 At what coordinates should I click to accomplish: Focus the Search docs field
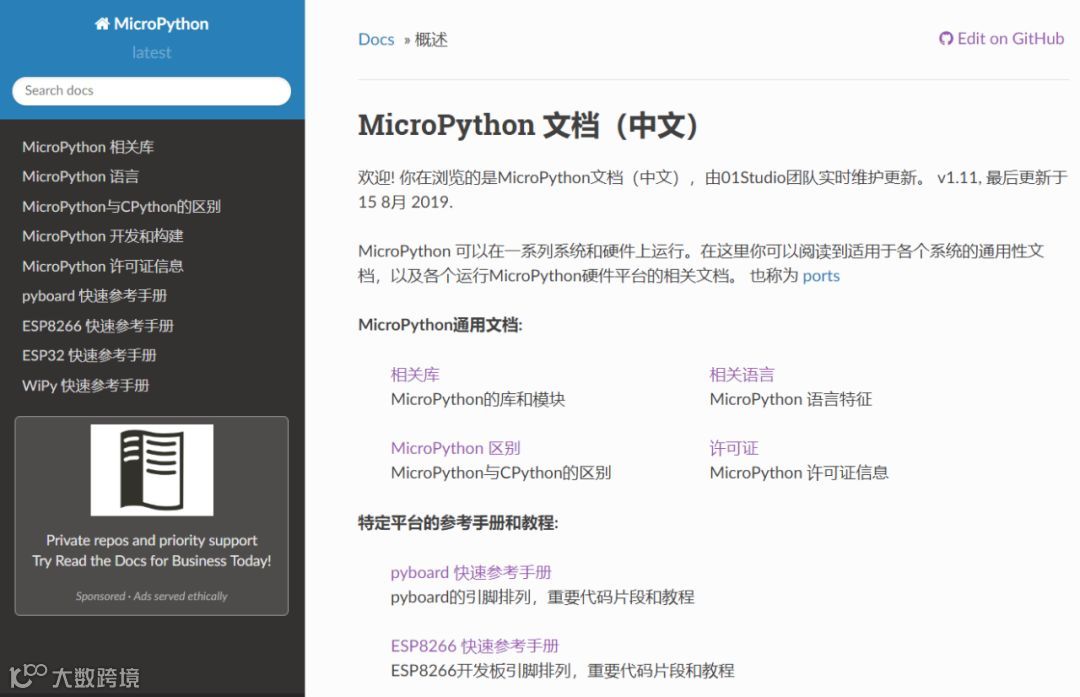[x=152, y=91]
